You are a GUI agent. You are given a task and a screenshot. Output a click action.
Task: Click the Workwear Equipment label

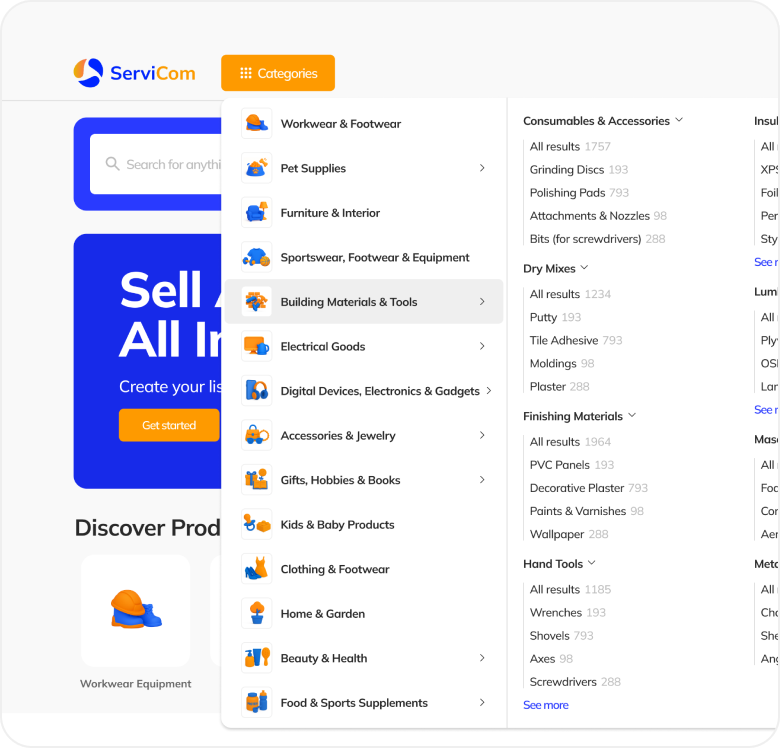point(135,684)
